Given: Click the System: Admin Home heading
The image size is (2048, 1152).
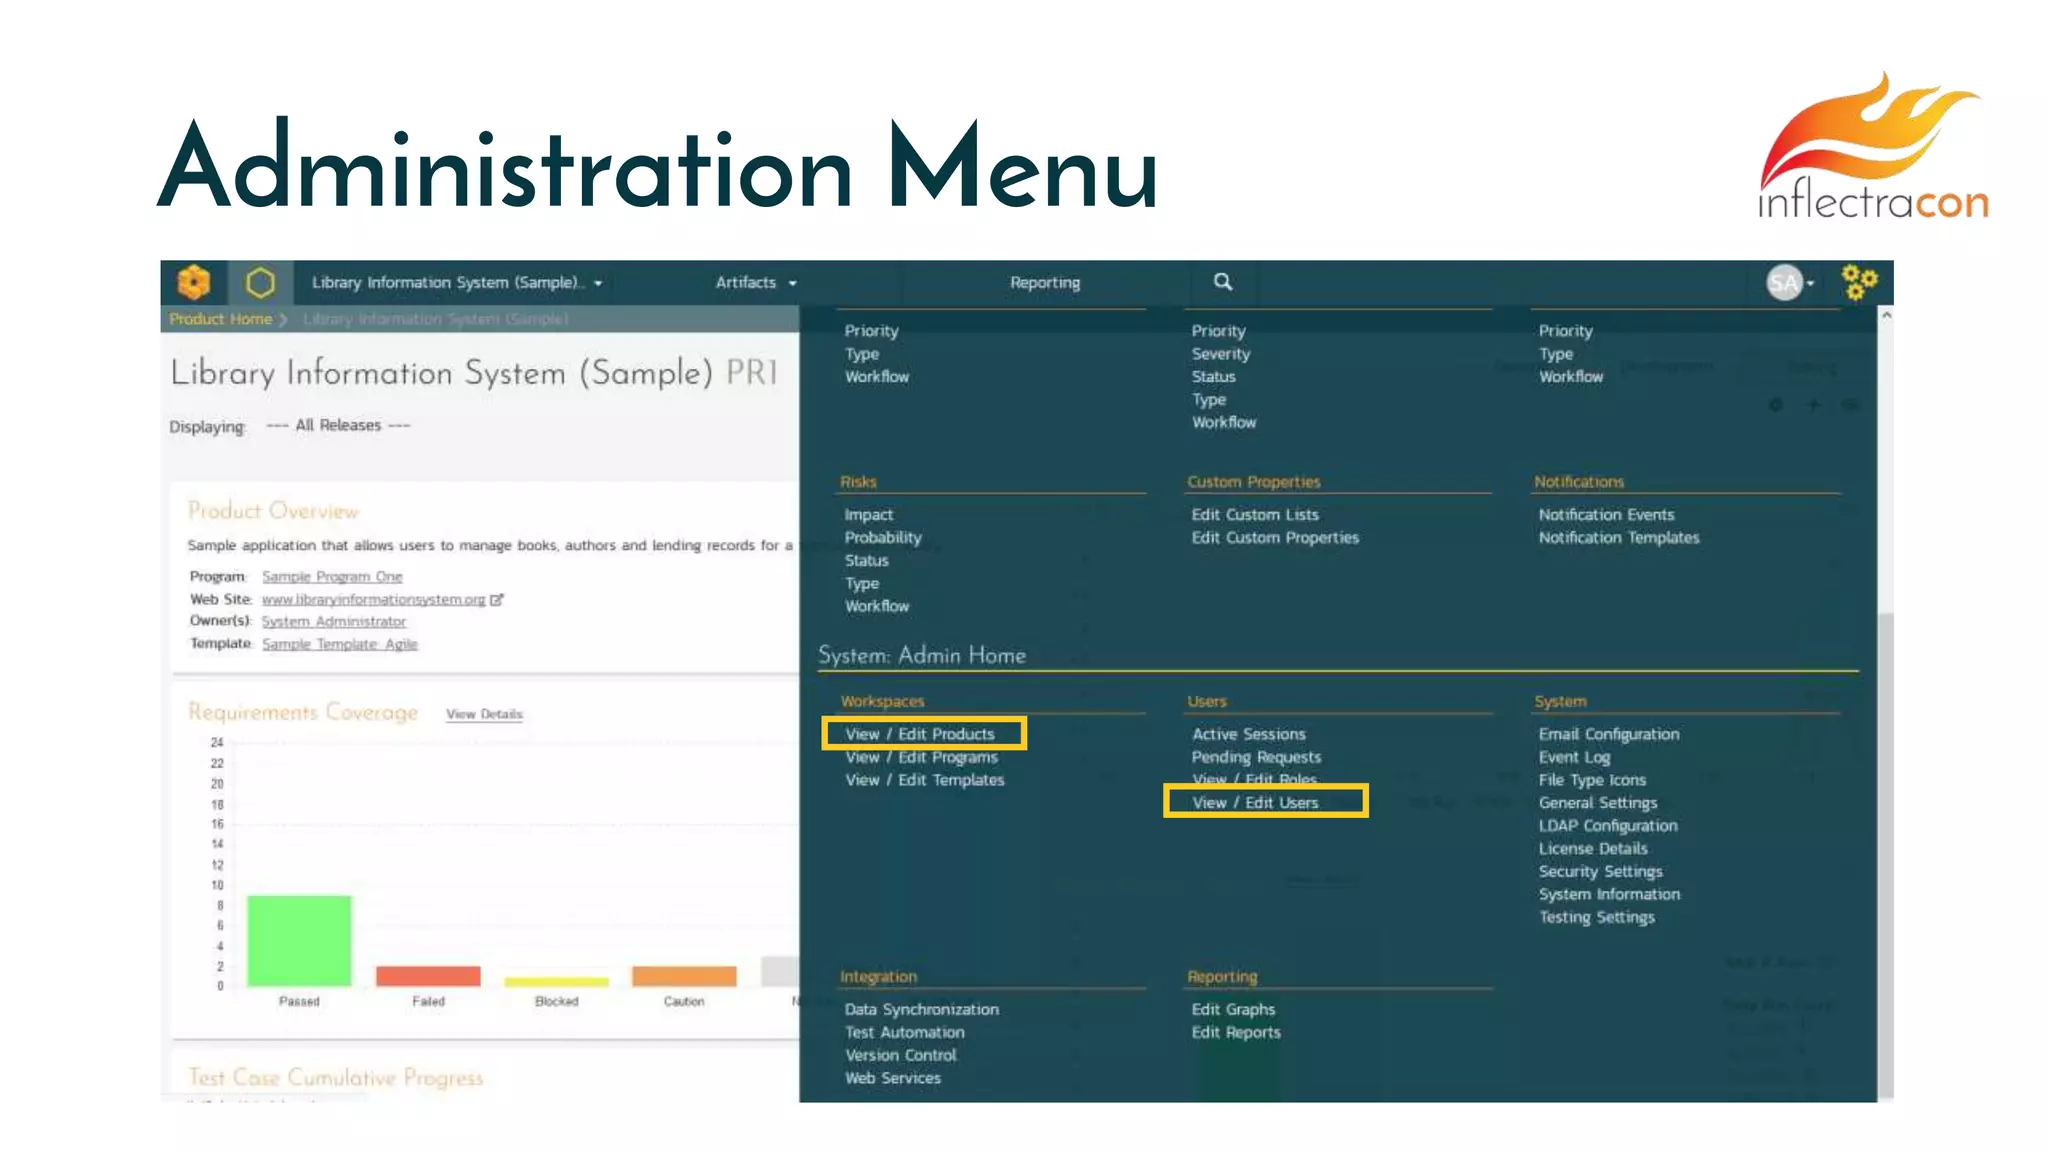Looking at the screenshot, I should tap(922, 656).
